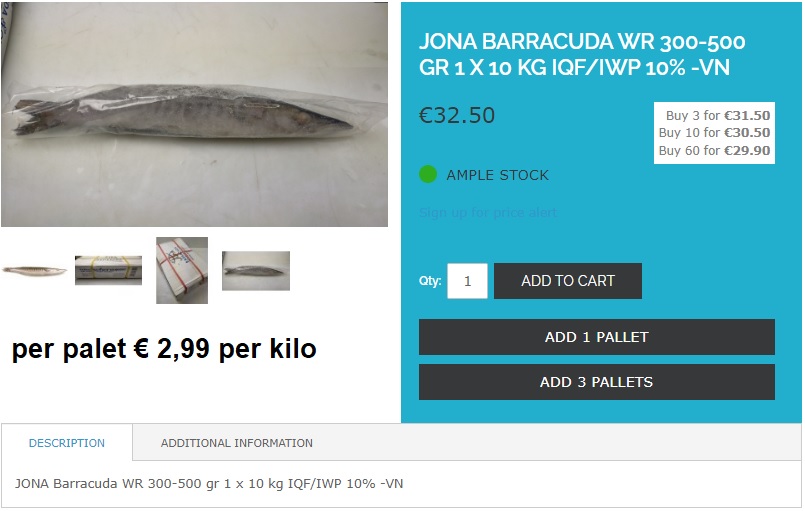Click the Add 3 Pallets button
Viewport: 805px width, 511px height.
[x=597, y=382]
